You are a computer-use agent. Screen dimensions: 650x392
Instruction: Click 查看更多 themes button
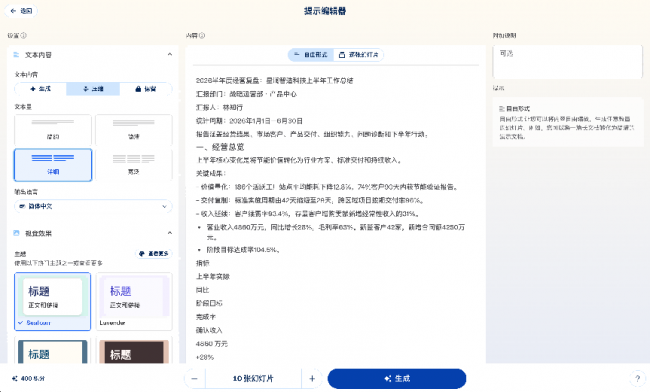click(x=153, y=254)
